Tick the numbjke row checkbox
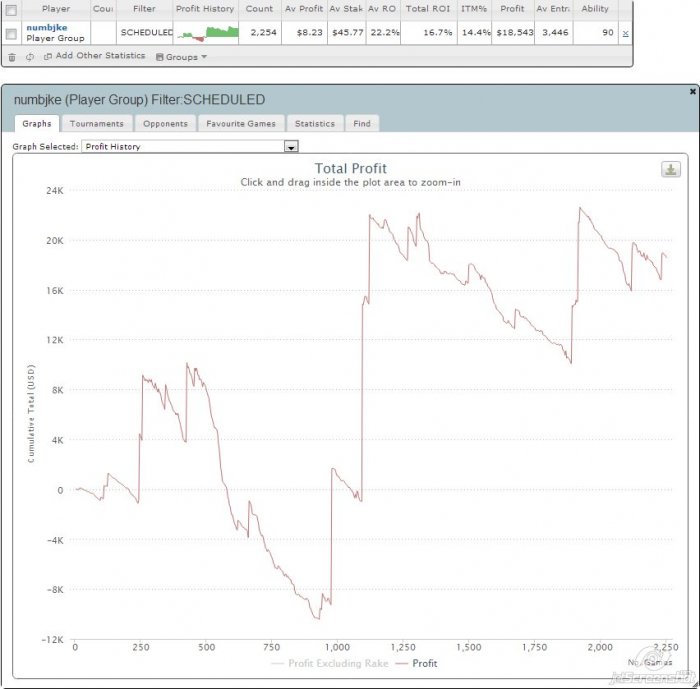 (11, 33)
